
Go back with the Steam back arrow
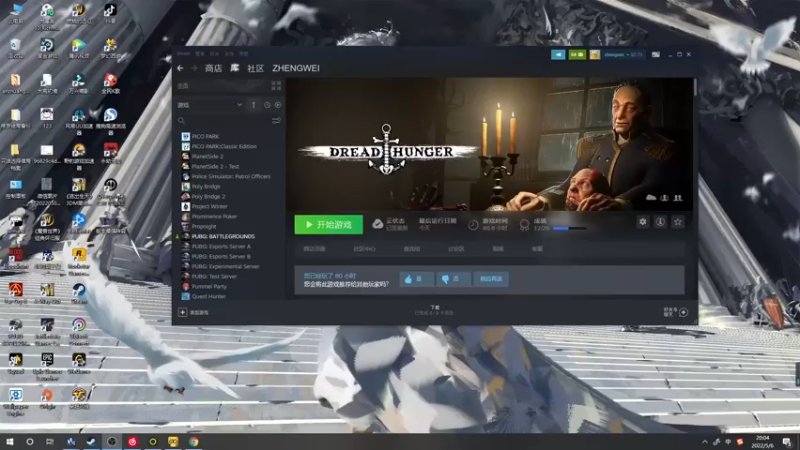[x=180, y=68]
